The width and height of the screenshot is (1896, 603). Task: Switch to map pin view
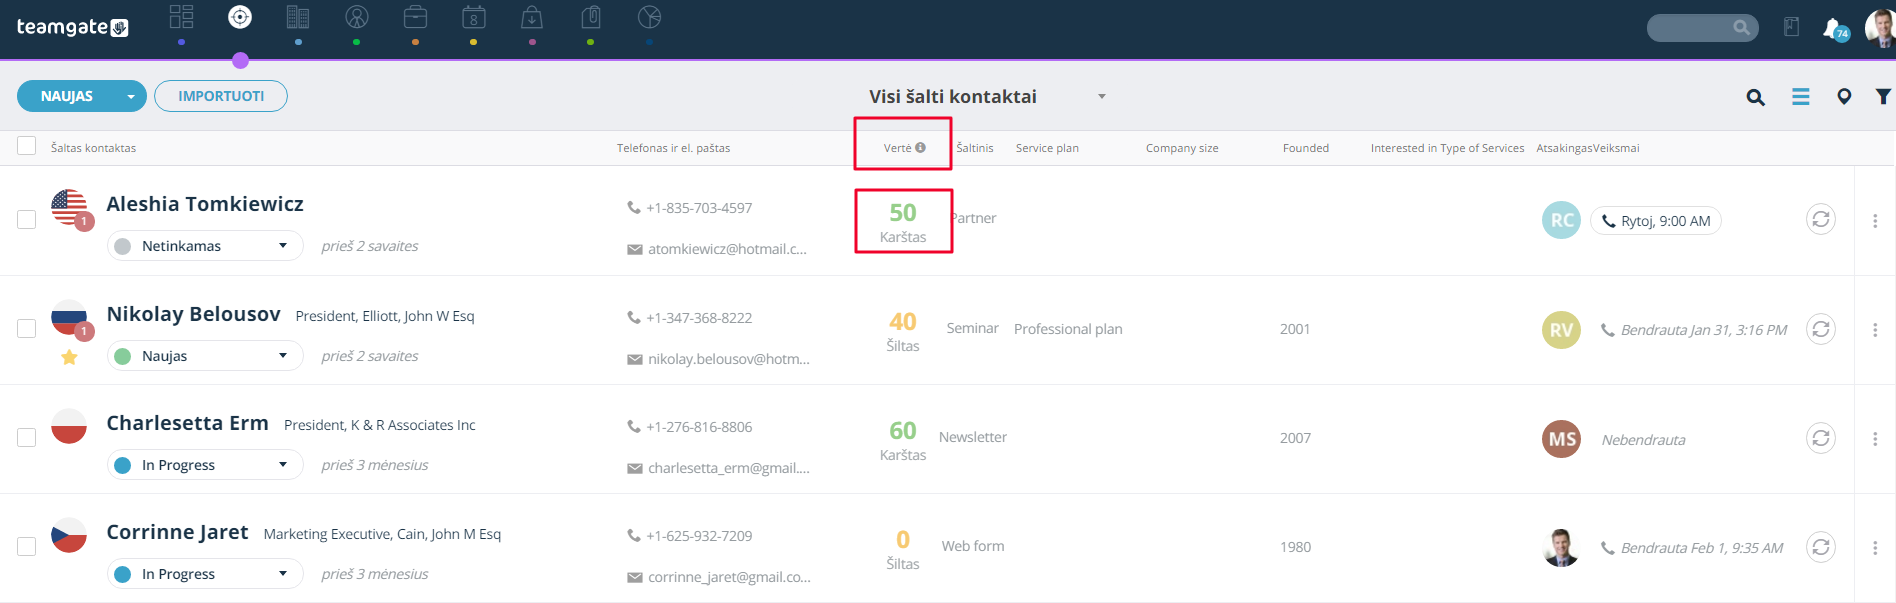click(x=1844, y=97)
